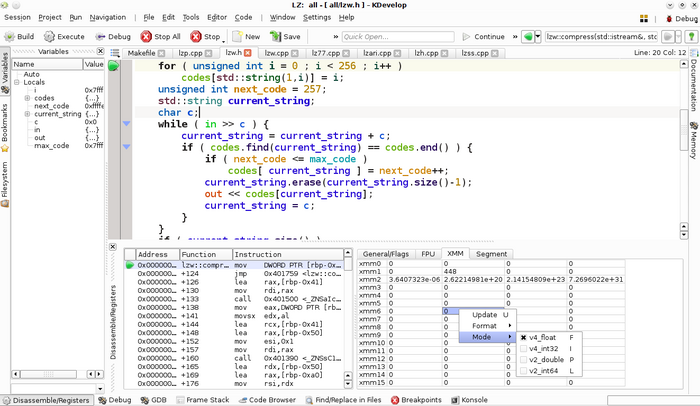Switch to the lzw.cpp editor tab
Viewport: 700px width, 406px height.
(276, 53)
